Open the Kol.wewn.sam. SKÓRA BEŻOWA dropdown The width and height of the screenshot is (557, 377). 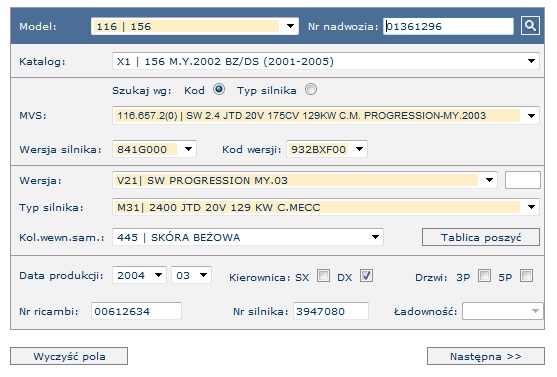[x=248, y=237]
